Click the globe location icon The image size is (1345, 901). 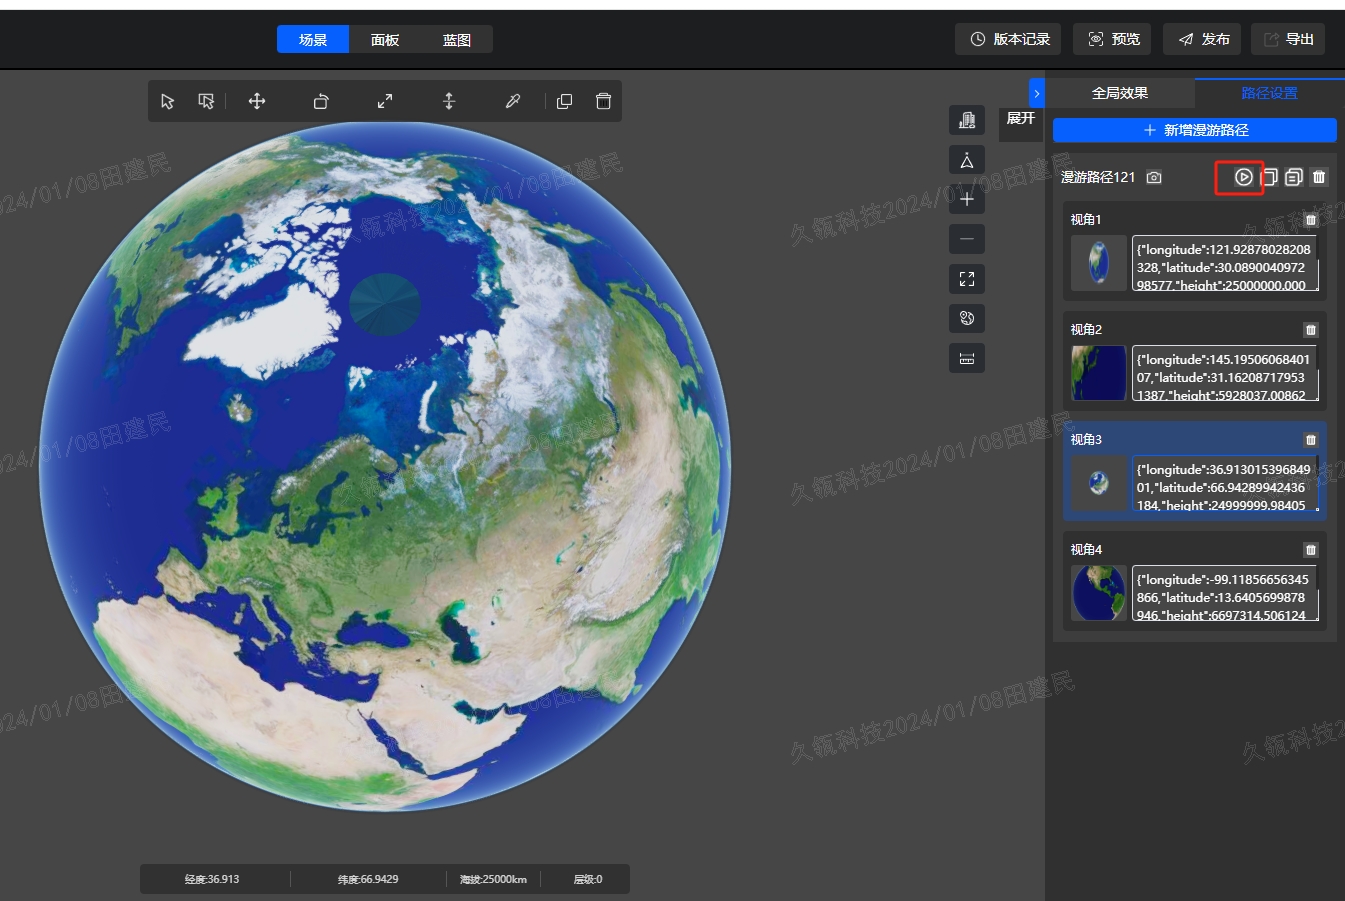tap(967, 318)
